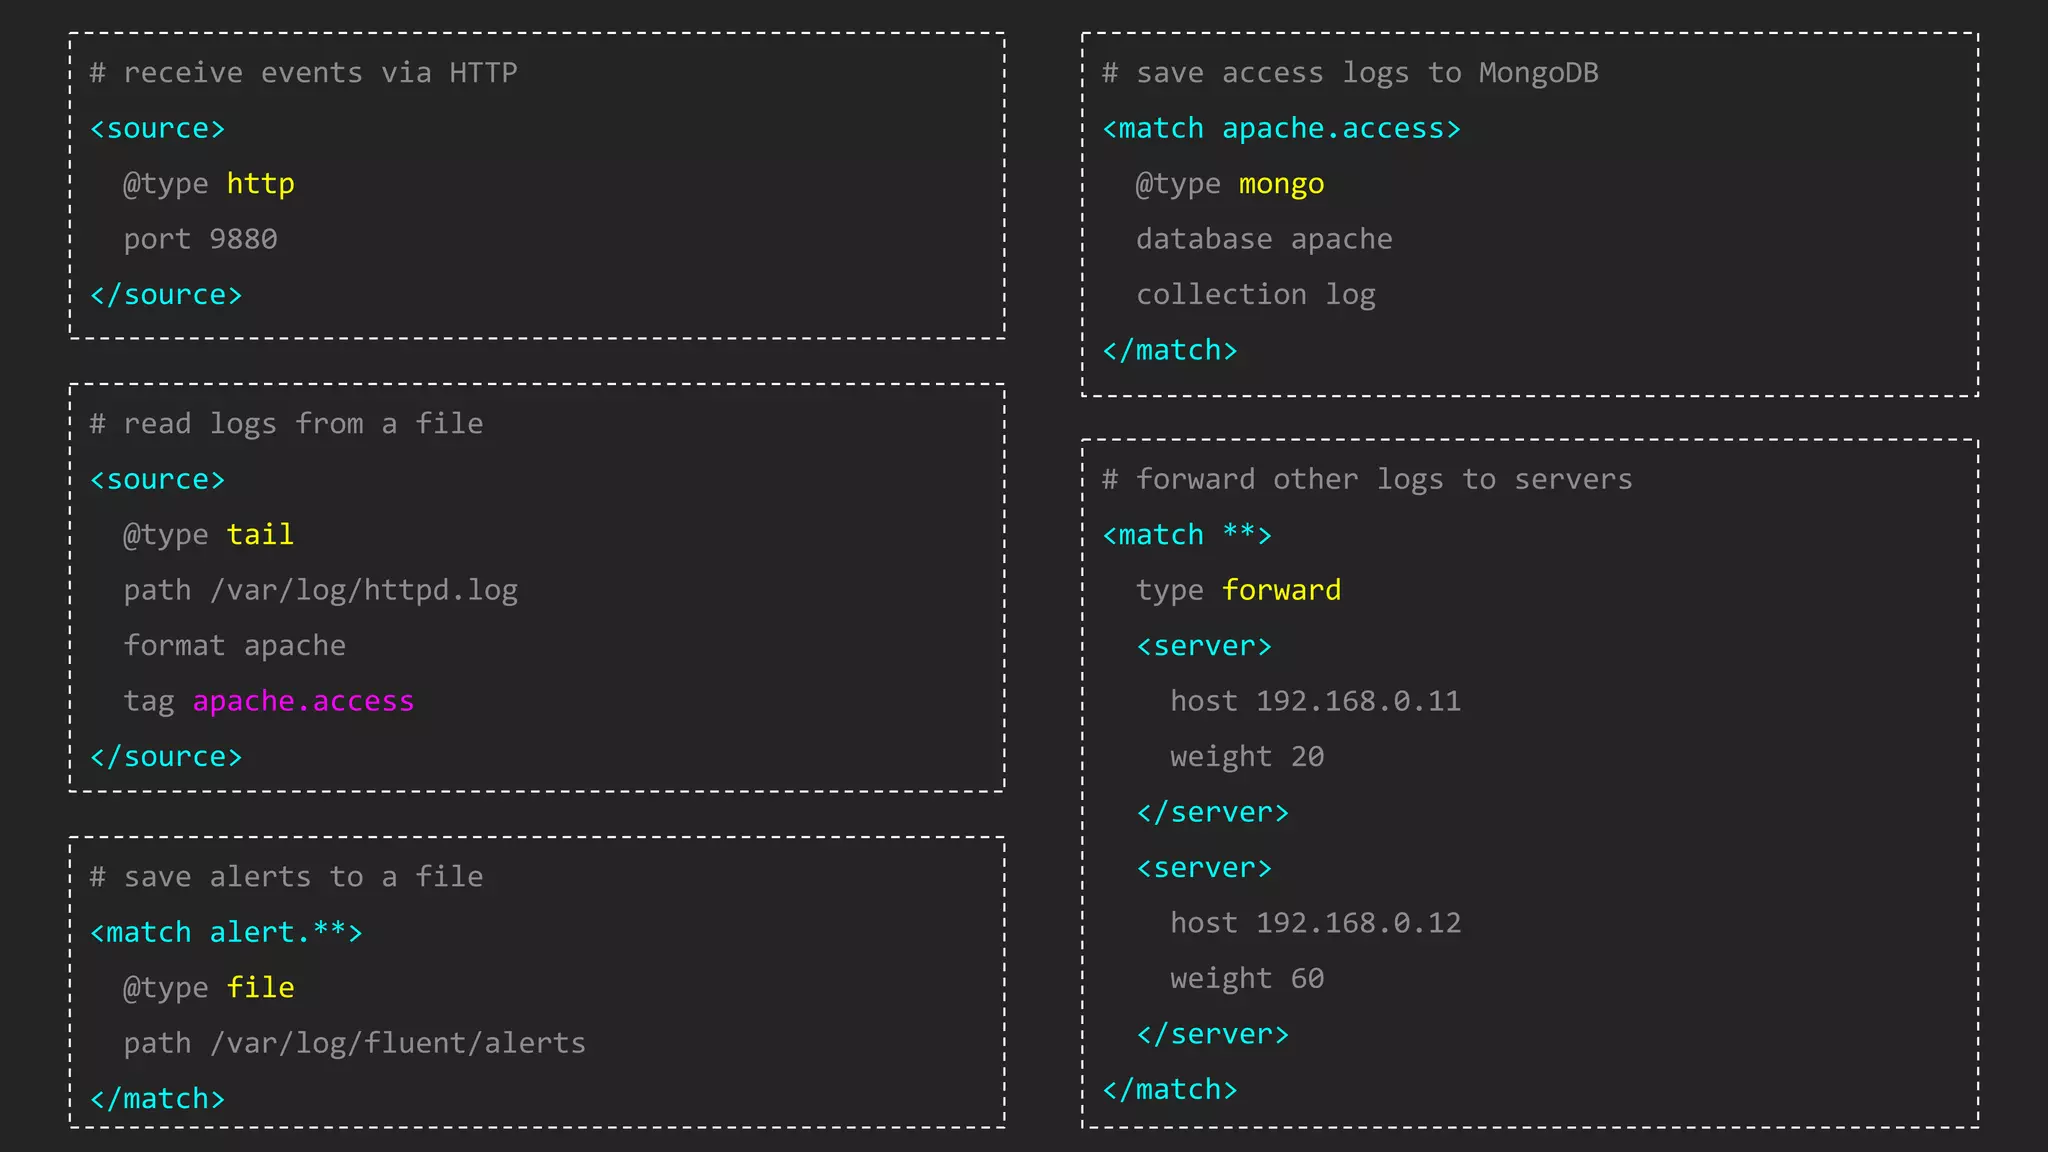Screen dimensions: 2048x1152
Task: Click the comment '# forward other logs to servers'
Action: (1367, 480)
